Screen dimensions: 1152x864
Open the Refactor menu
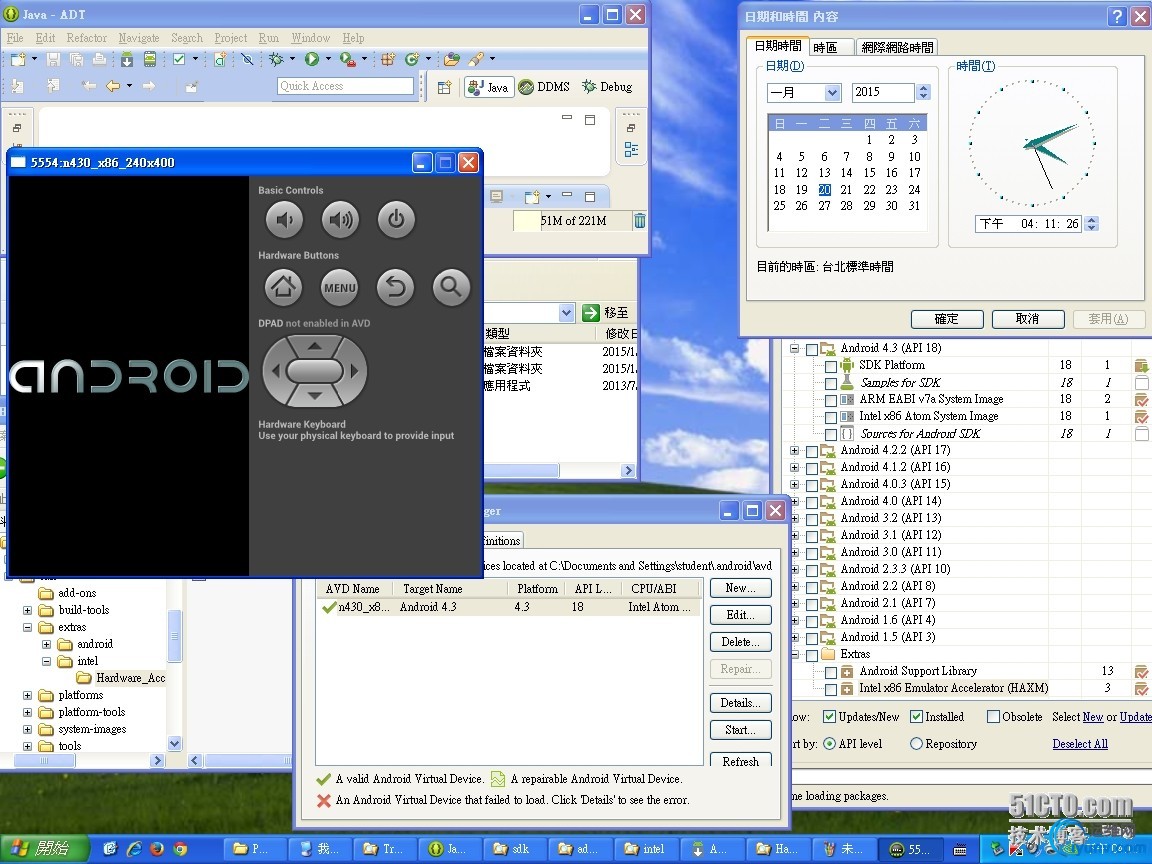point(86,38)
